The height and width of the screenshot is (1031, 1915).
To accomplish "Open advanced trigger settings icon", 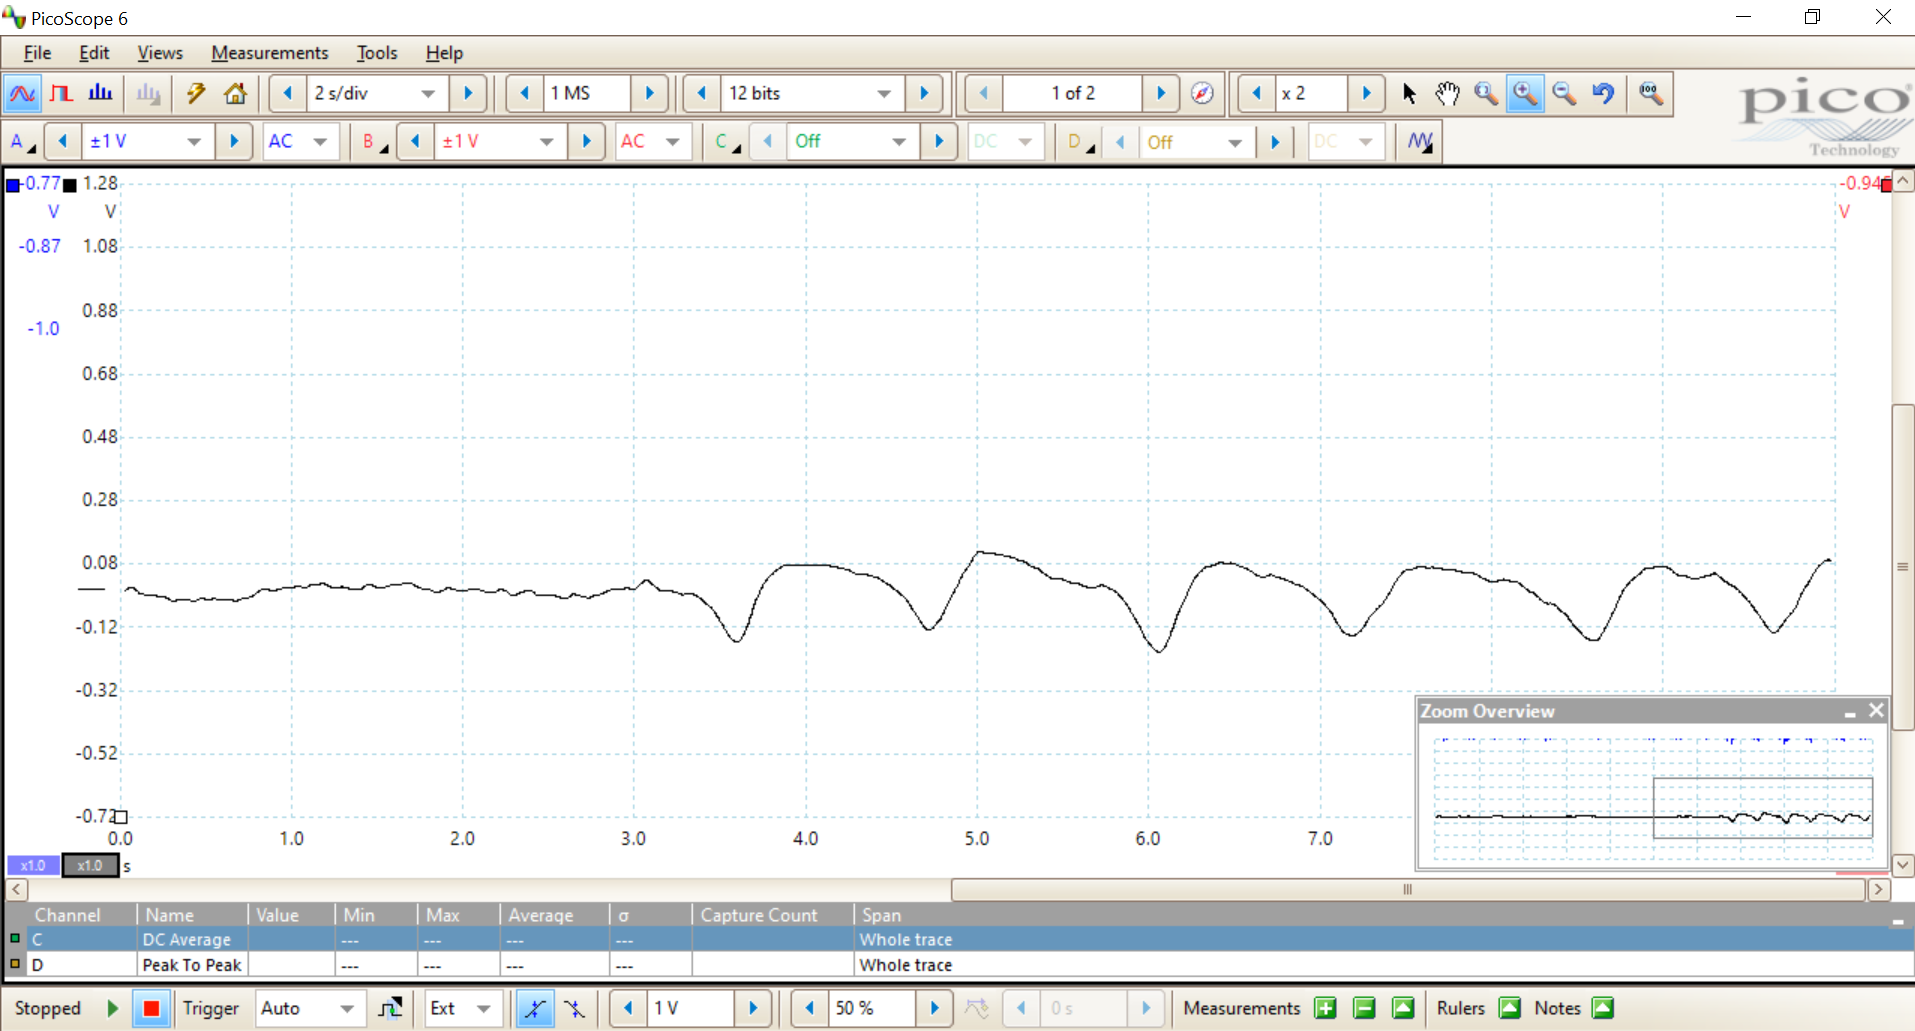I will tap(390, 1008).
